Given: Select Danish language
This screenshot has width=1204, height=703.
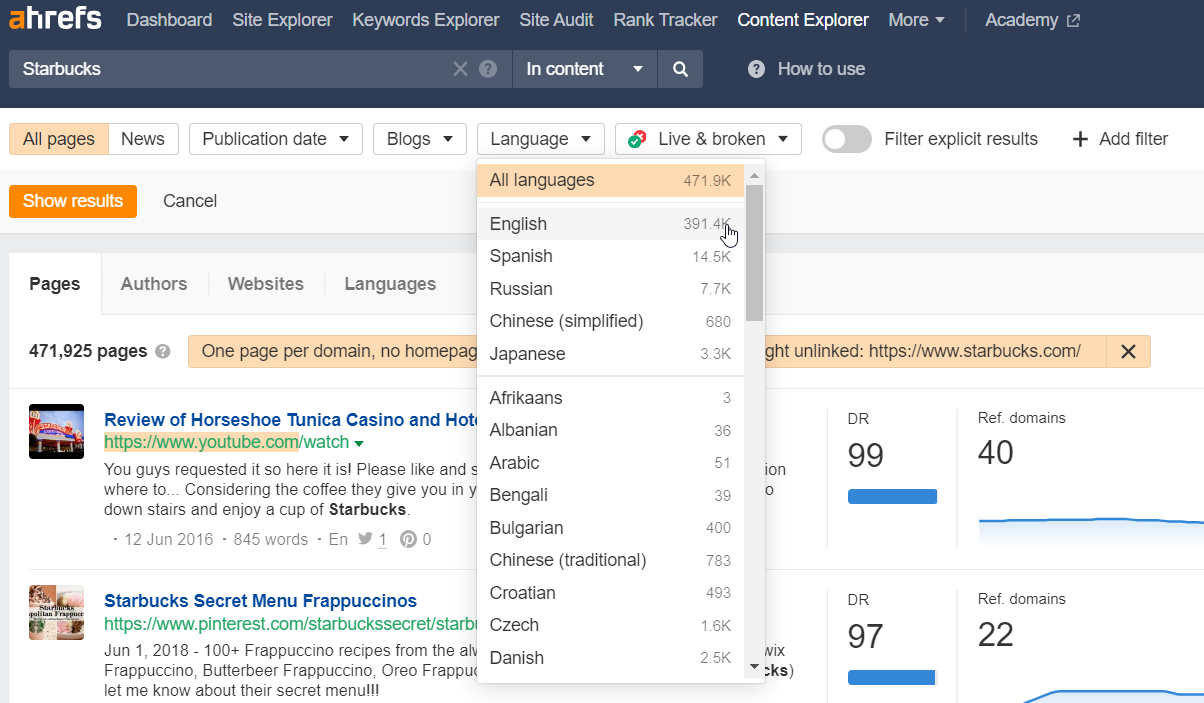Looking at the screenshot, I should [611, 658].
